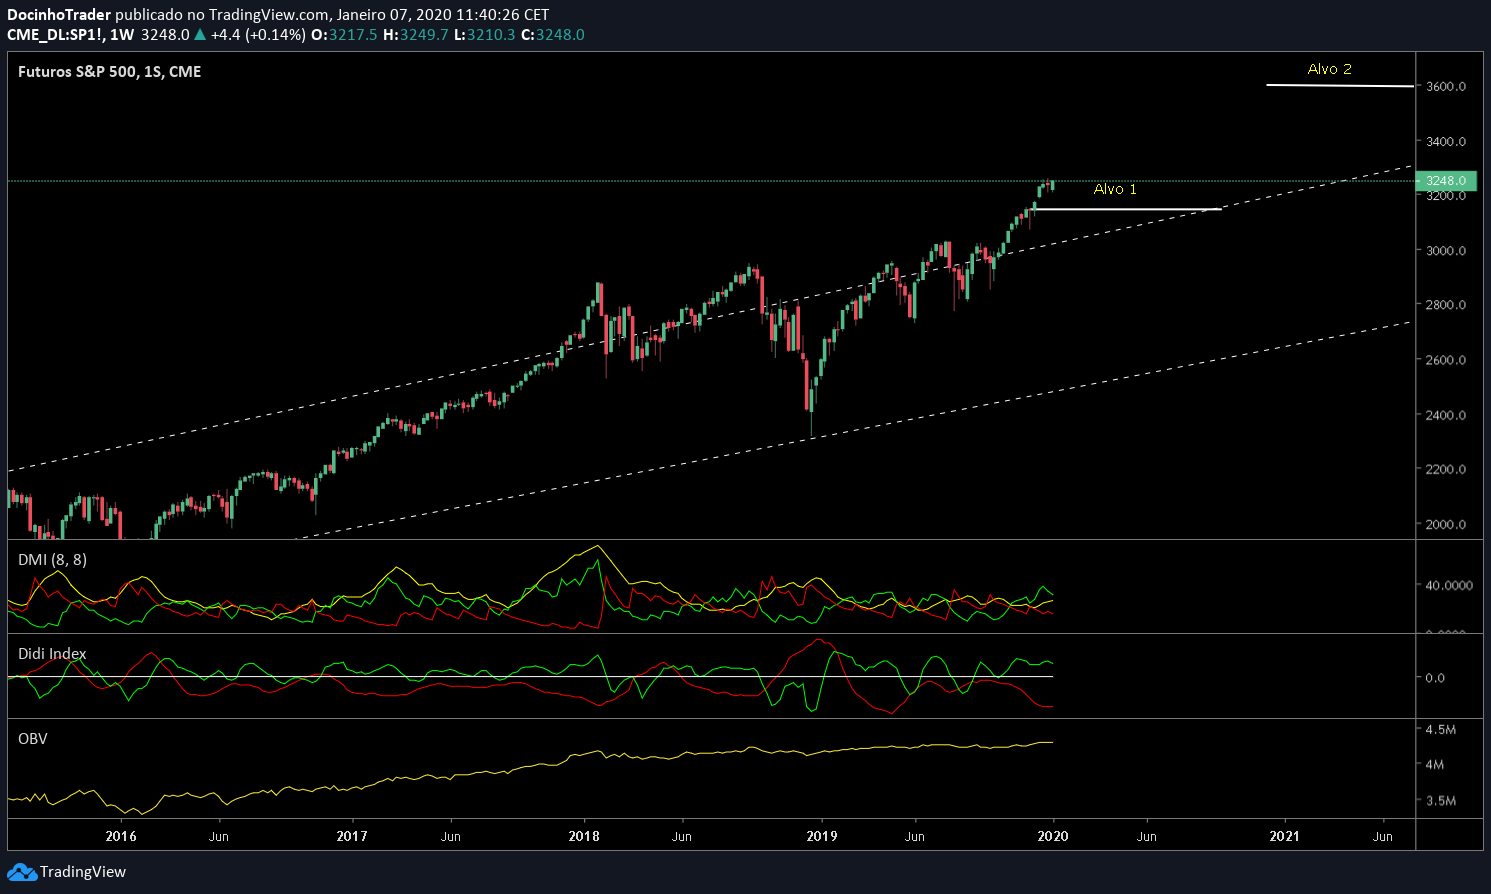This screenshot has width=1491, height=894.
Task: Select the solid white Alvo 1 target line
Action: tap(1128, 209)
